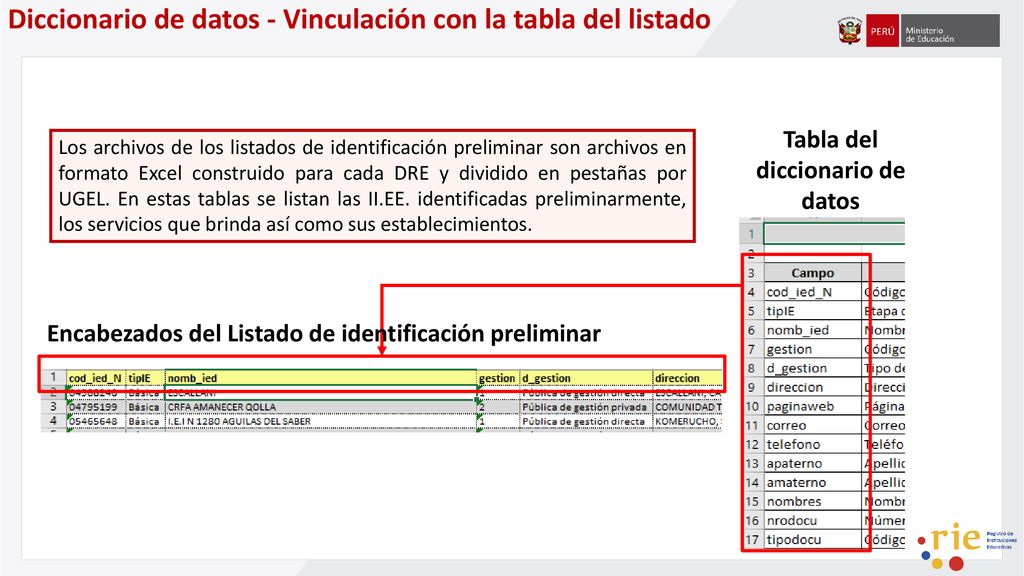Click the 'Etapa' description cell next to tipIE
This screenshot has height=576, width=1024.
[x=884, y=311]
